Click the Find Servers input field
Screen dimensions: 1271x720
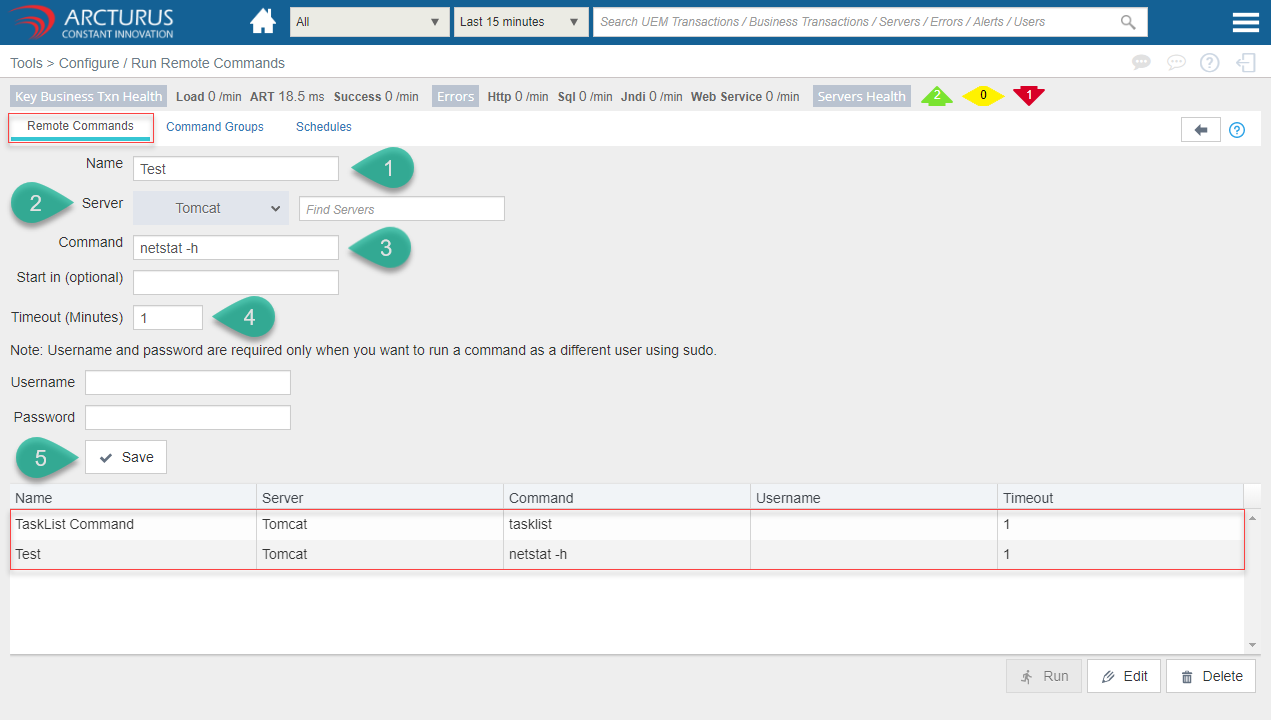(401, 209)
